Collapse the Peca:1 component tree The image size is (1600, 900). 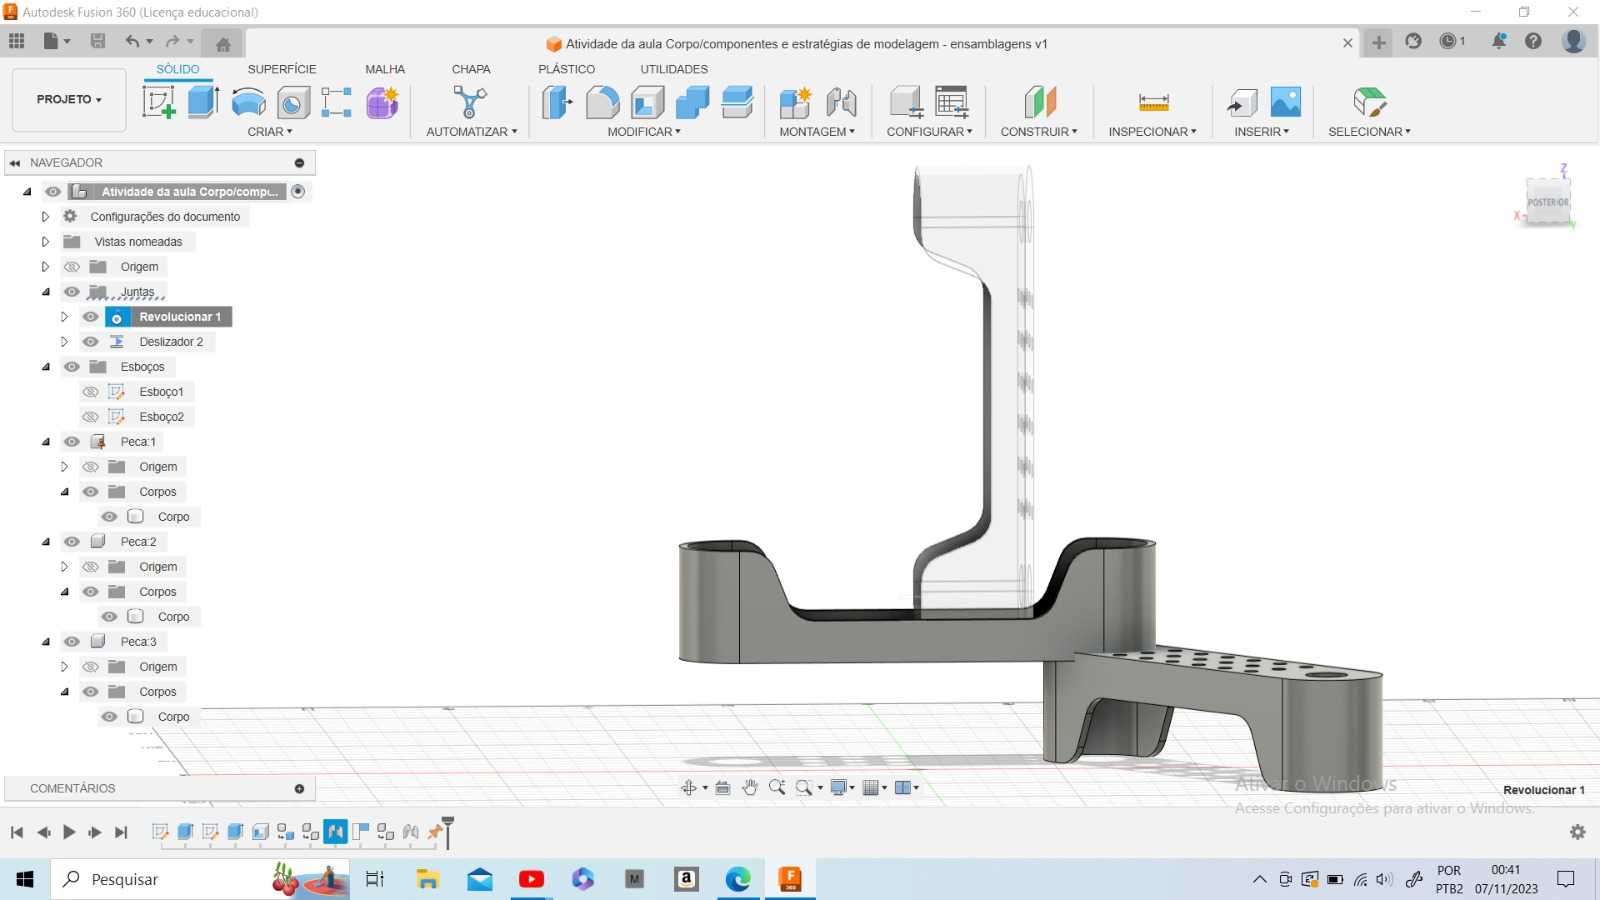[x=45, y=442]
